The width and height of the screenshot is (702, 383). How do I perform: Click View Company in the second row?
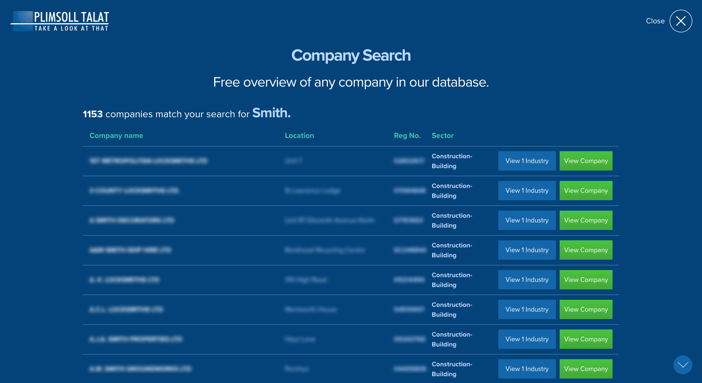coord(586,190)
